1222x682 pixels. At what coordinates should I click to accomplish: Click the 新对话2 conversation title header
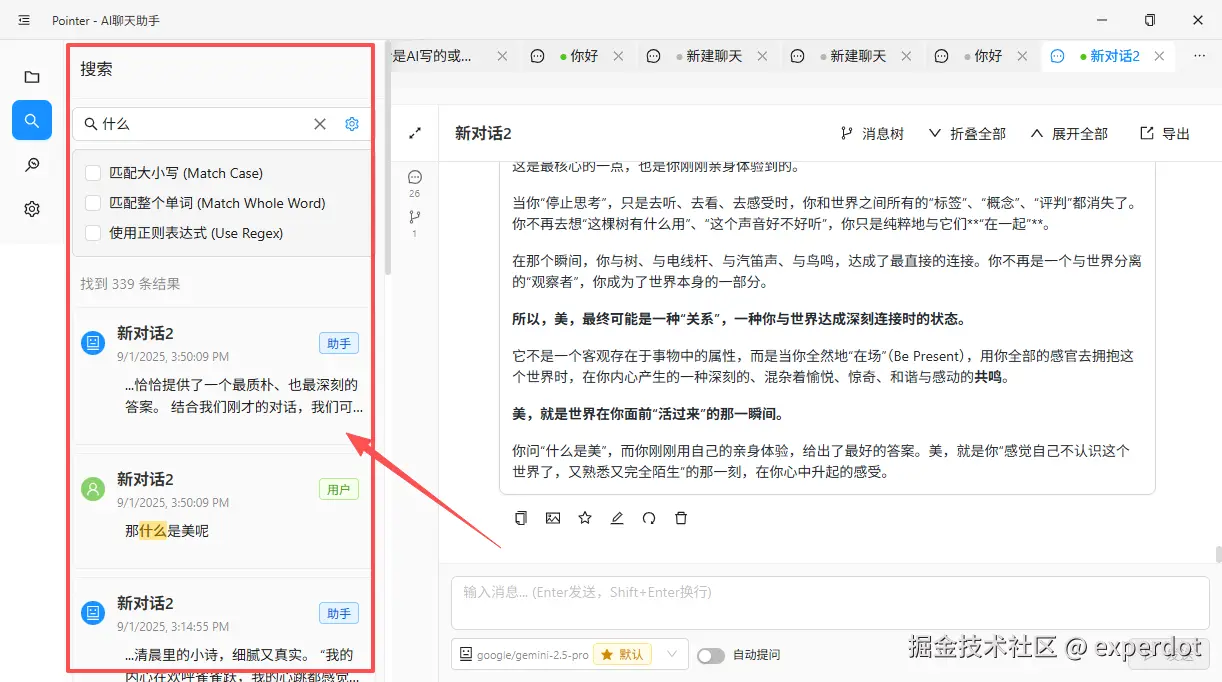(483, 133)
